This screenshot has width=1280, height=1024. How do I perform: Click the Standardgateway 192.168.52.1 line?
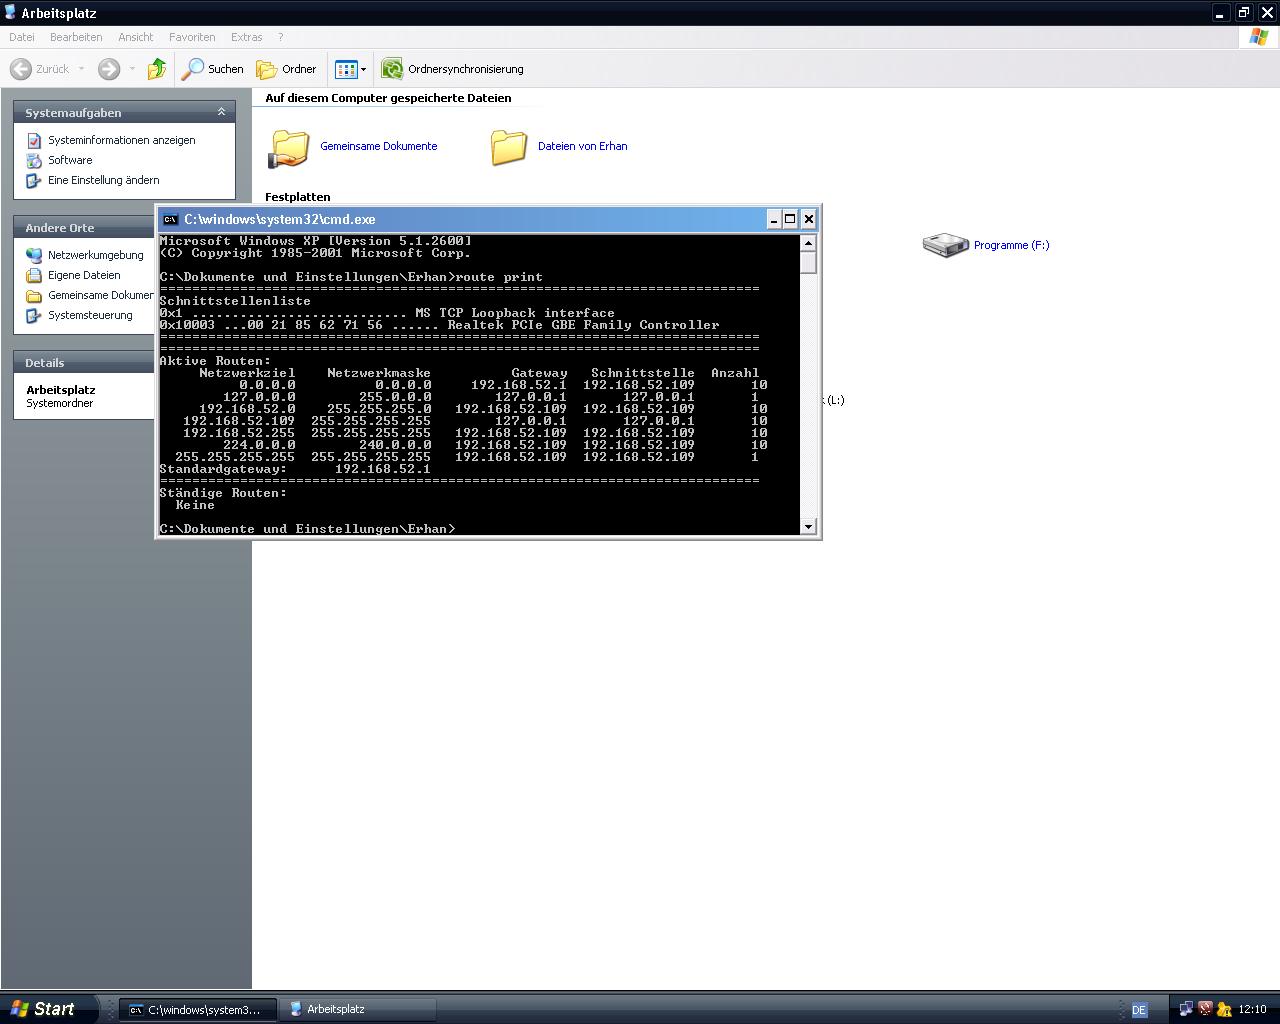(x=295, y=469)
